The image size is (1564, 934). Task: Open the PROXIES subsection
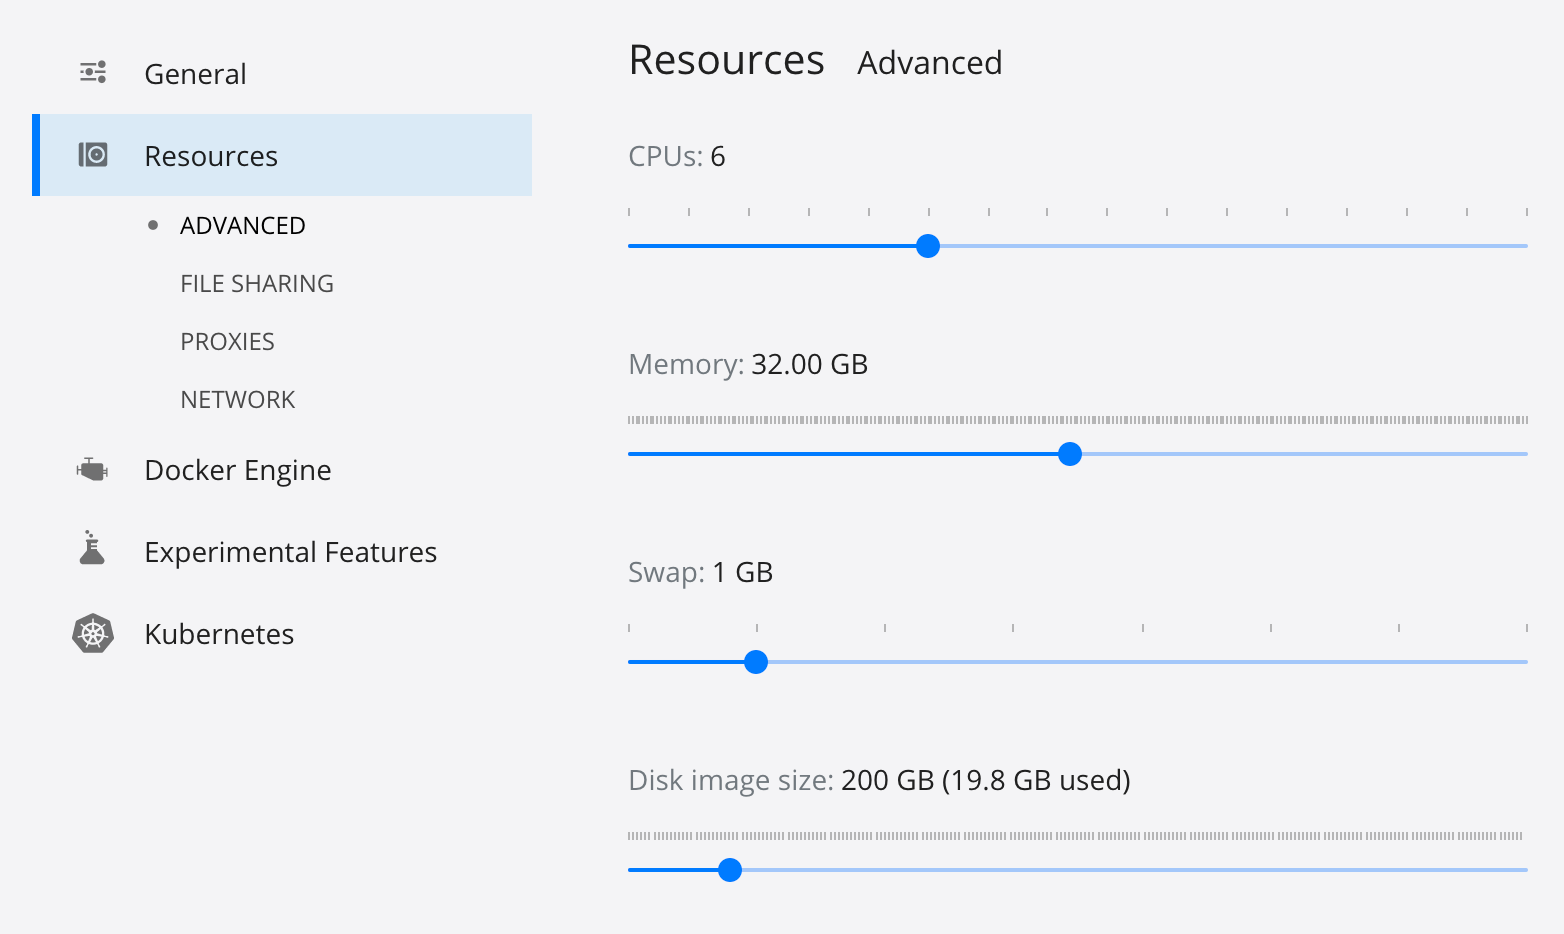tap(227, 342)
